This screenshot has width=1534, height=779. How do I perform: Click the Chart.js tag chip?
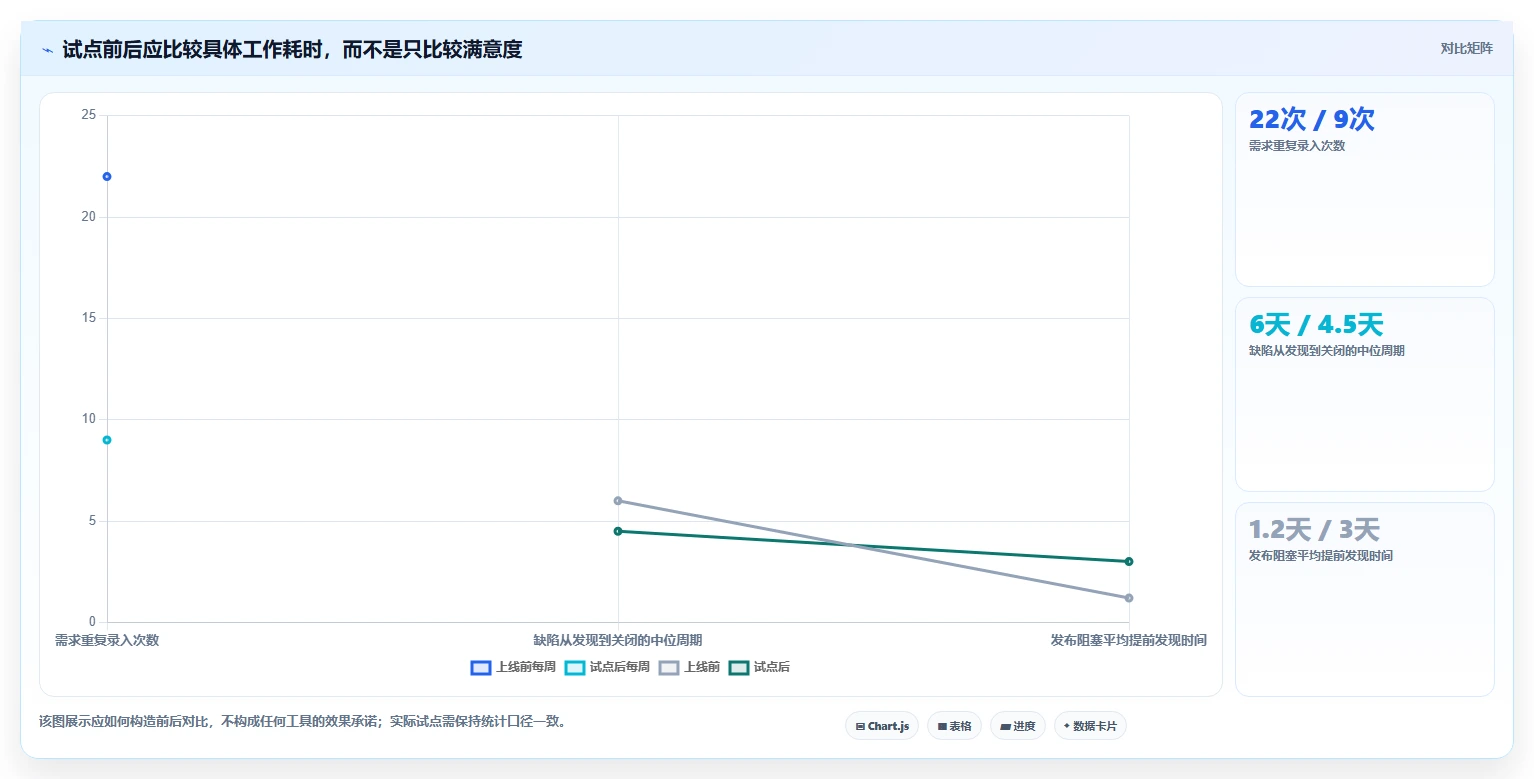[x=882, y=726]
